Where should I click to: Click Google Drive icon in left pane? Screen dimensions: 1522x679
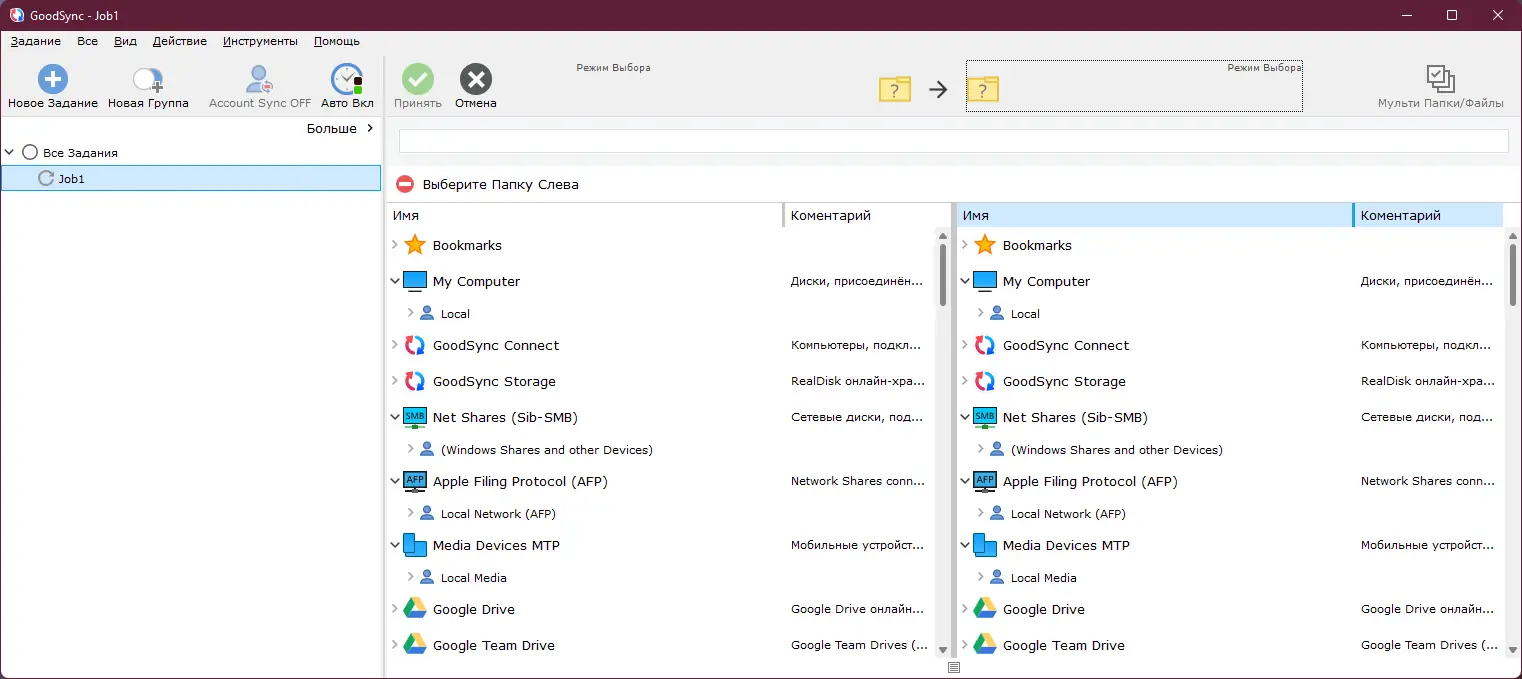415,609
